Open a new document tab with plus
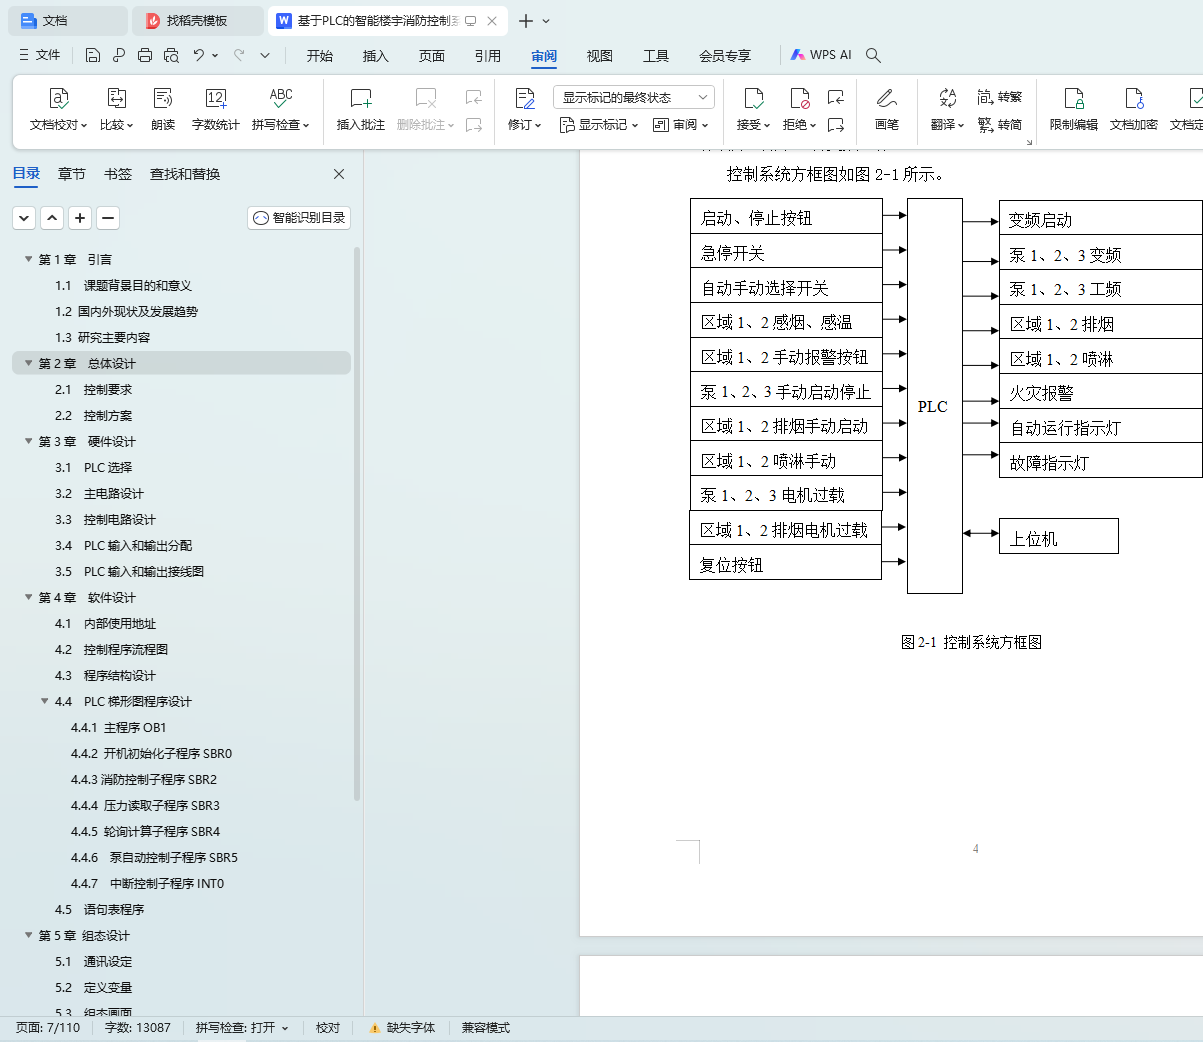1203x1042 pixels. pyautogui.click(x=525, y=20)
